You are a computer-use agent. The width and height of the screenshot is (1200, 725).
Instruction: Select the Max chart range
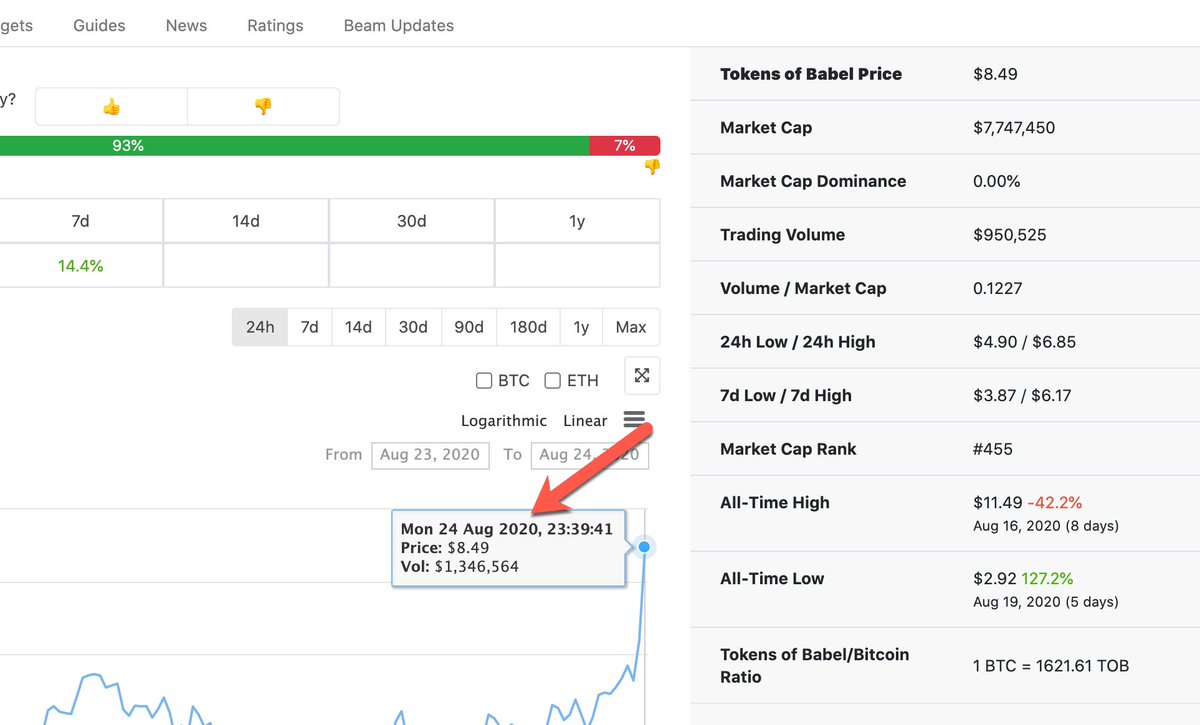pos(631,327)
